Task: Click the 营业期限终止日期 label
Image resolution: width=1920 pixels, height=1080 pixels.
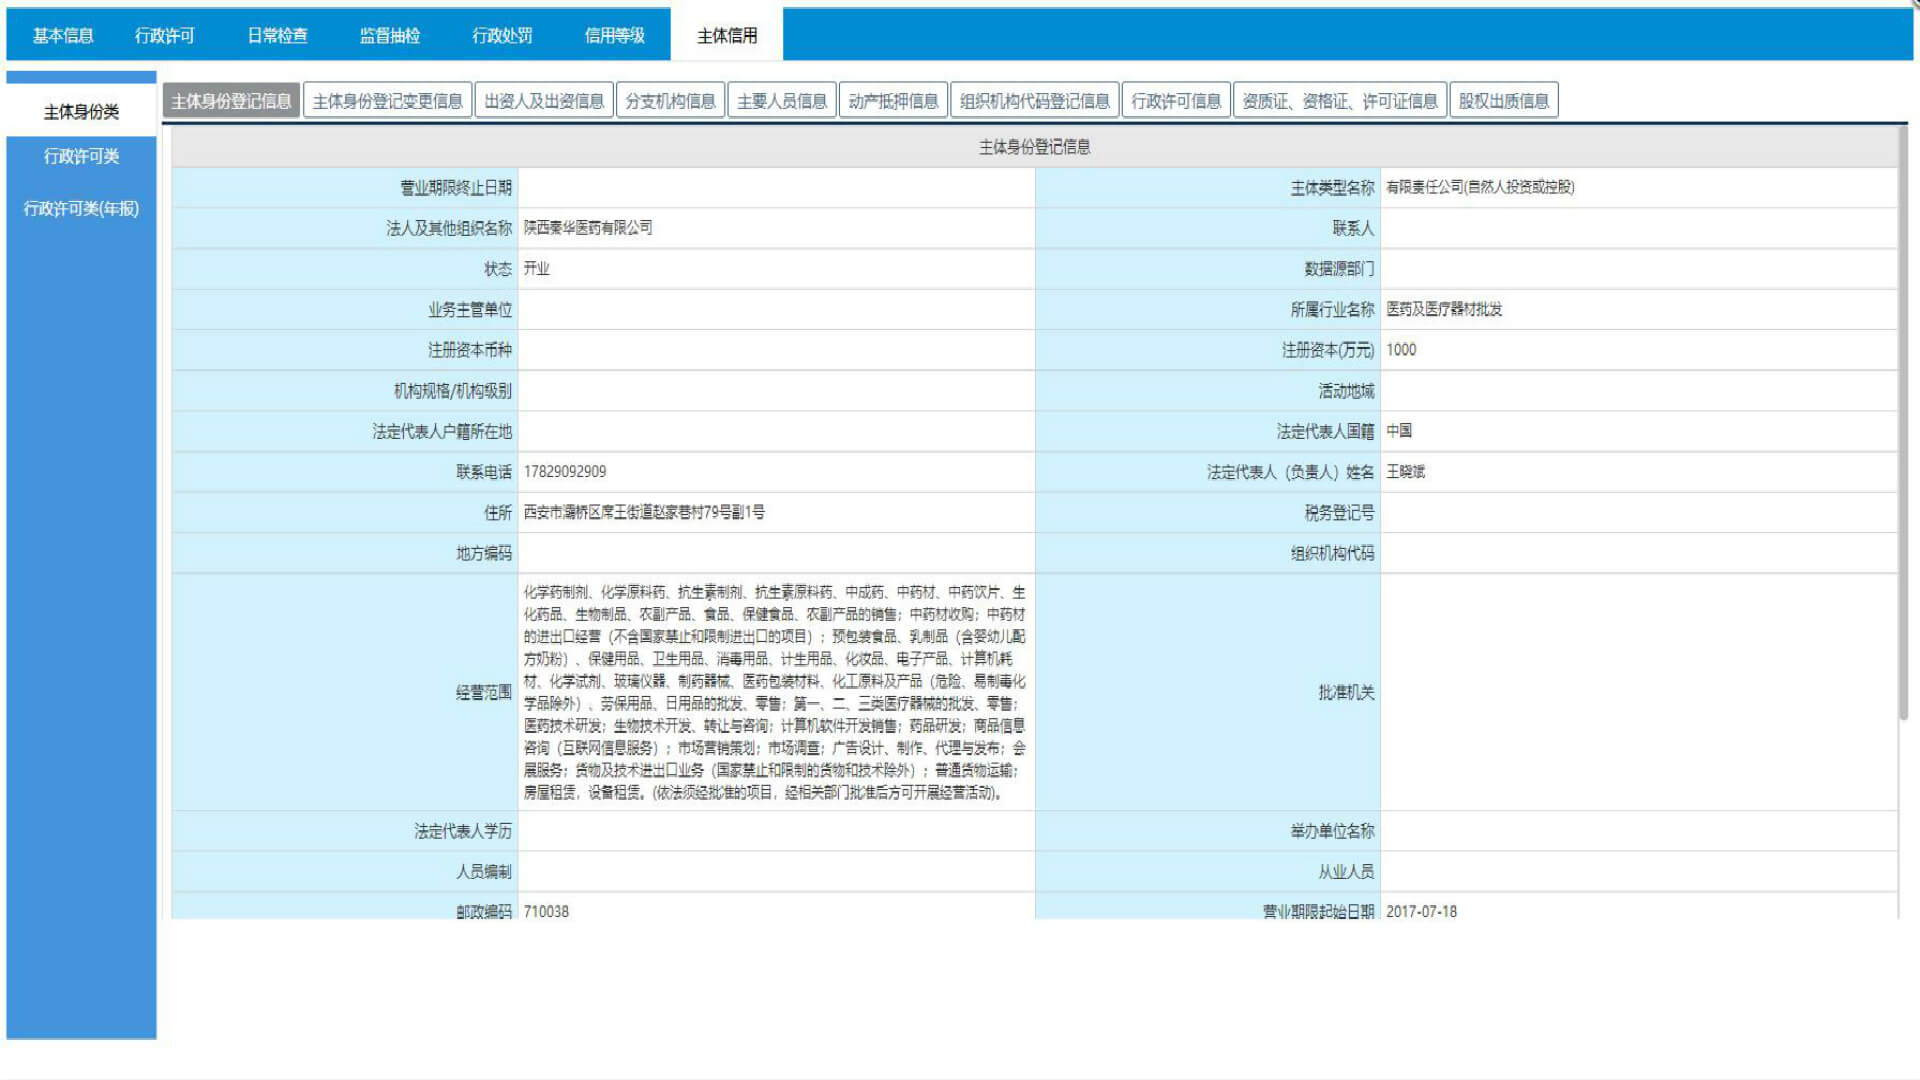Action: coord(456,188)
